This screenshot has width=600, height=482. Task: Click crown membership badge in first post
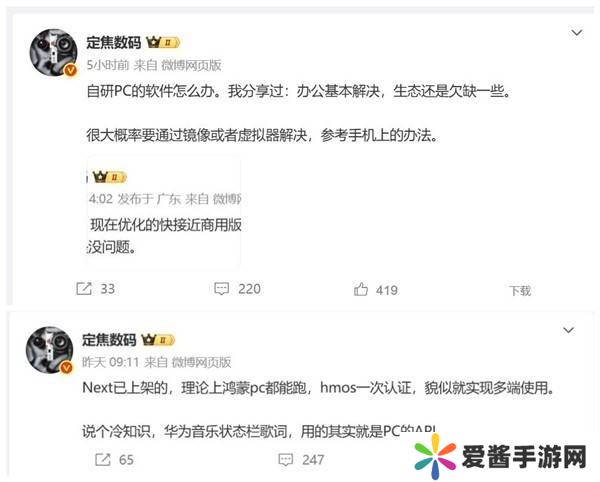tap(163, 42)
